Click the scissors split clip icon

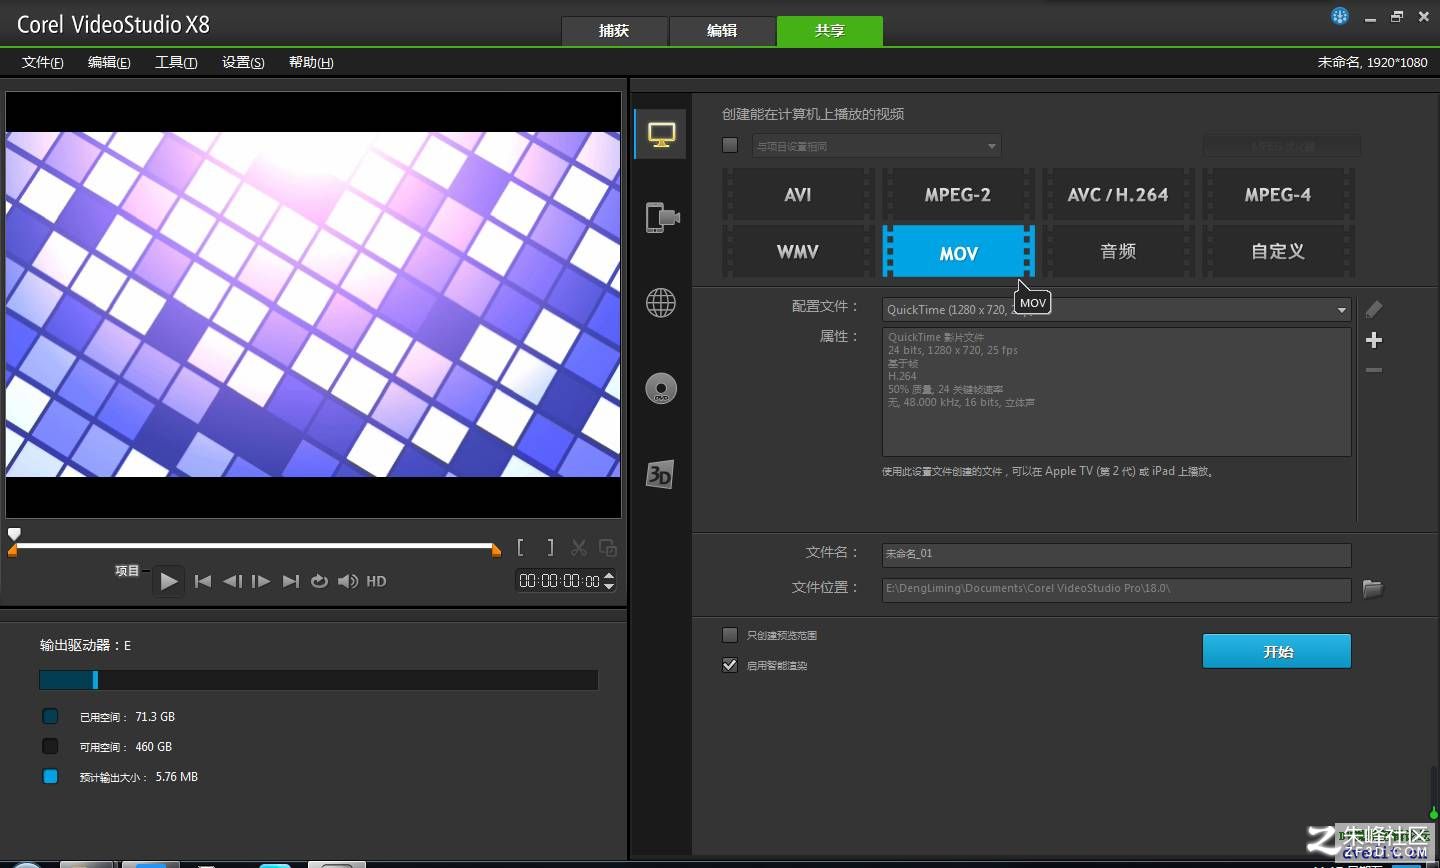578,547
